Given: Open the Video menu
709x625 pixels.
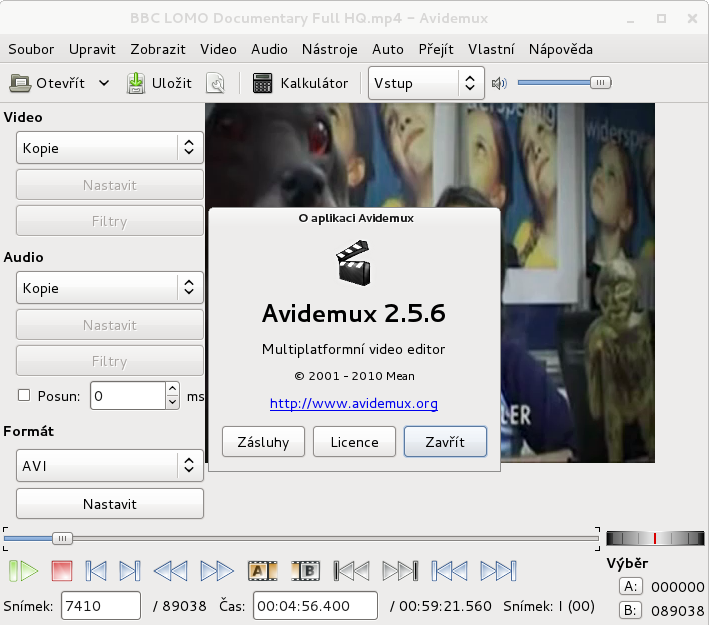Looking at the screenshot, I should click(x=218, y=49).
